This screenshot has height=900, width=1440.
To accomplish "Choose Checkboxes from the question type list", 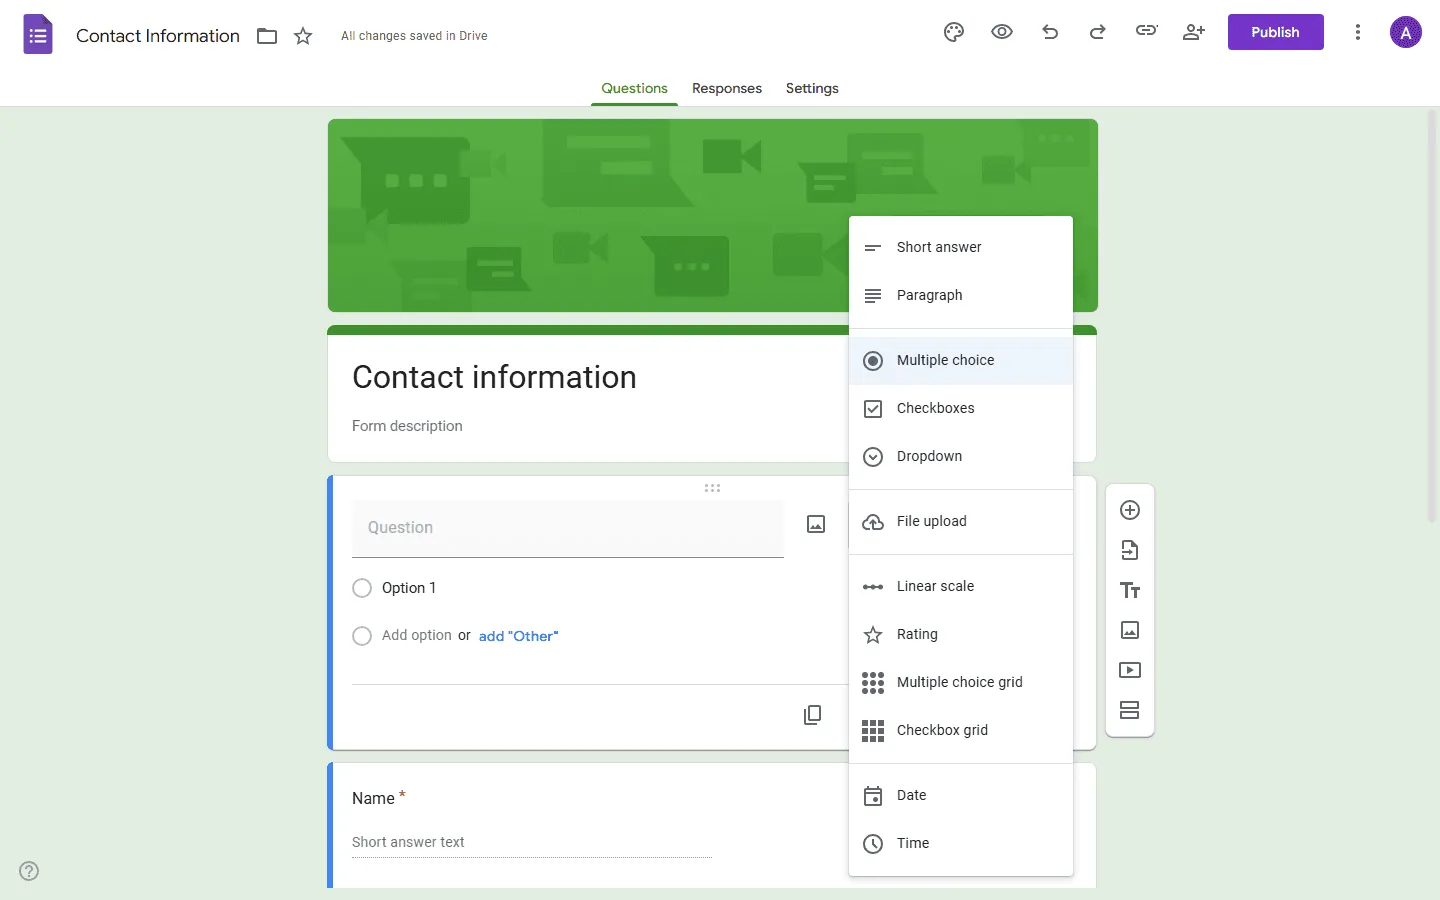I will pos(935,408).
